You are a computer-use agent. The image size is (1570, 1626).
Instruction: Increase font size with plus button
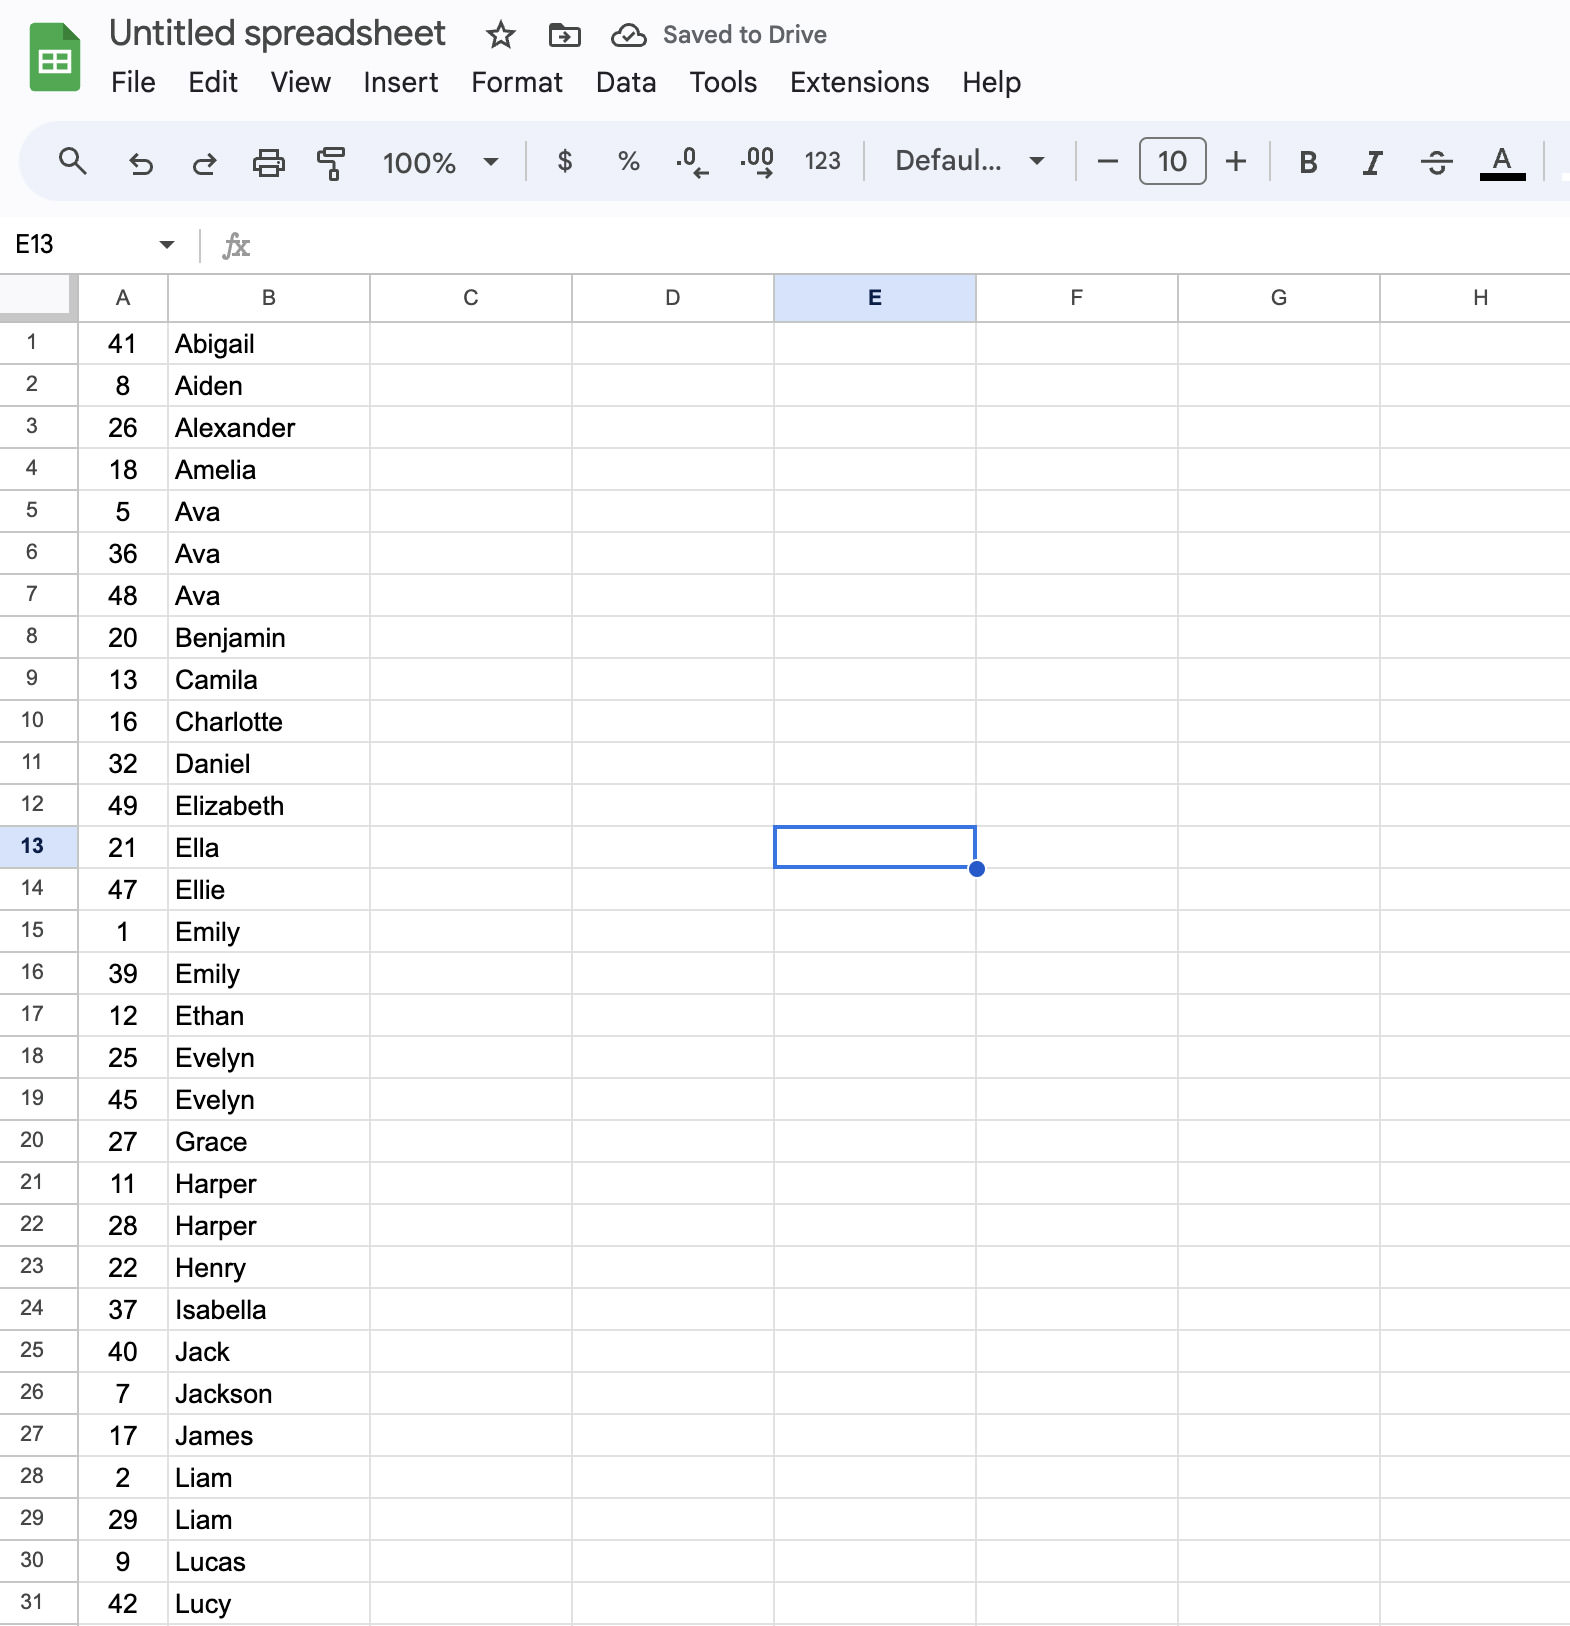[1236, 161]
